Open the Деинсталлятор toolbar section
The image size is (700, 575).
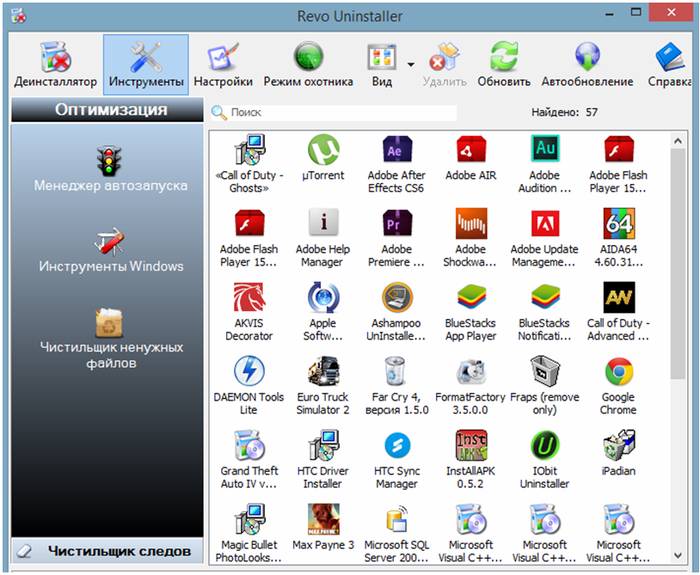click(55, 64)
